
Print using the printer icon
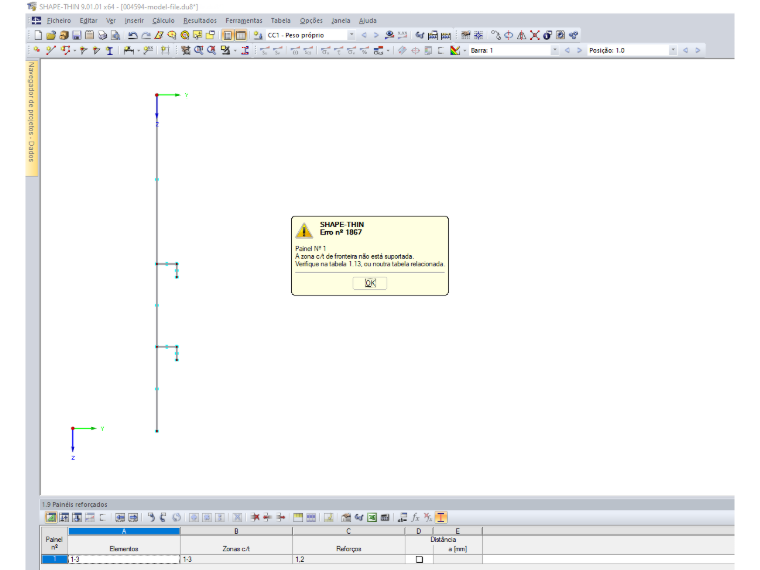point(102,35)
